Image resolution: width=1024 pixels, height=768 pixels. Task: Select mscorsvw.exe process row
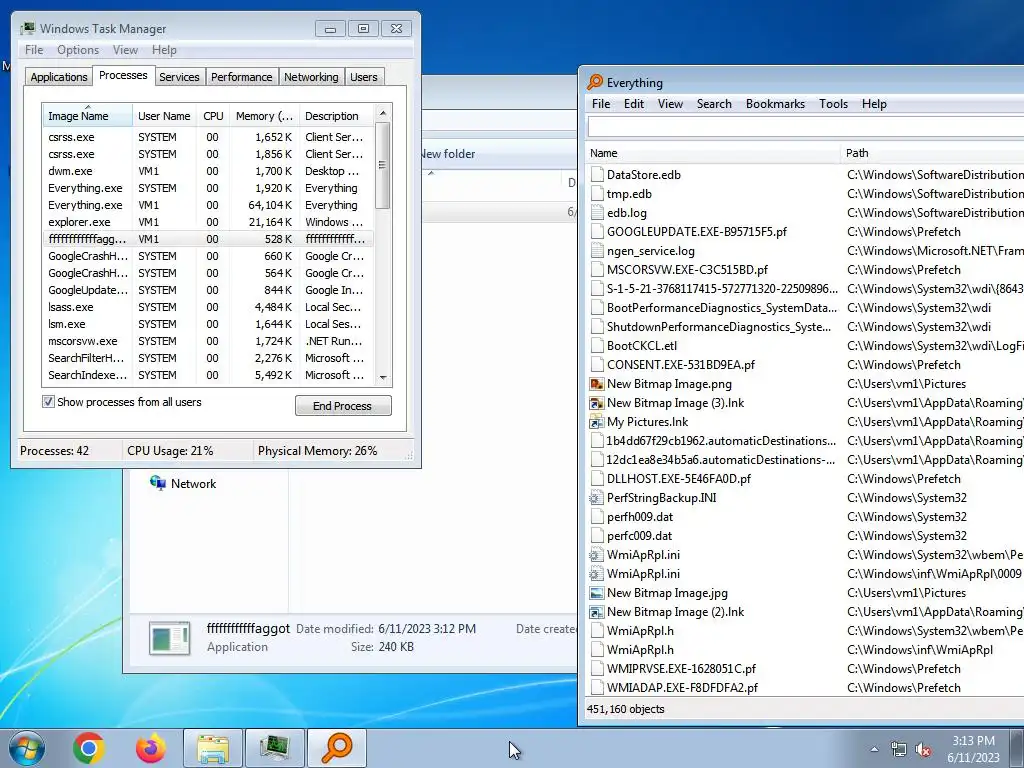(x=208, y=341)
